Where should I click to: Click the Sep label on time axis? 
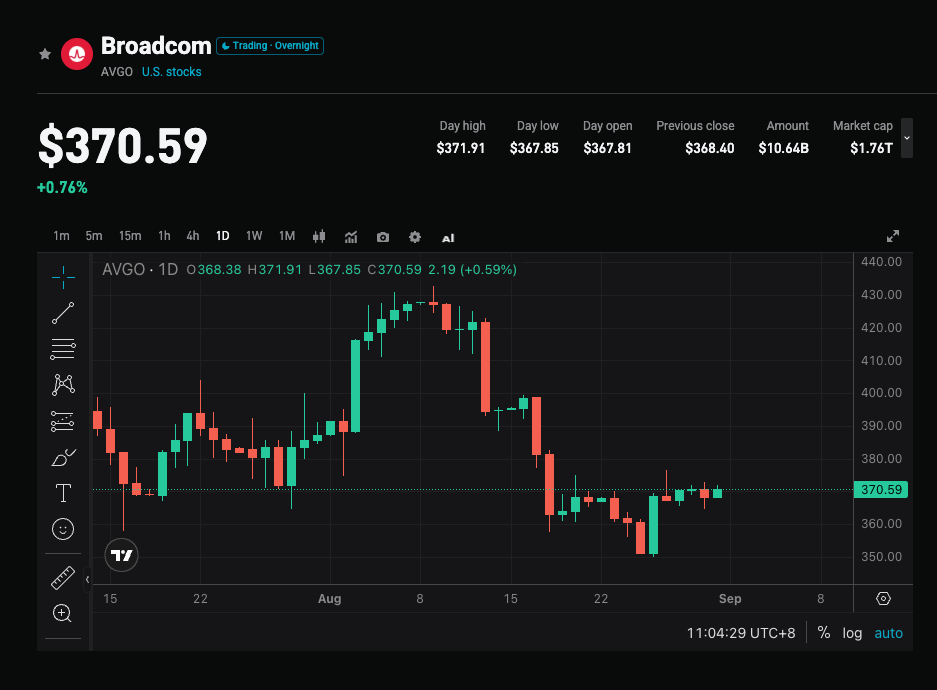(730, 599)
